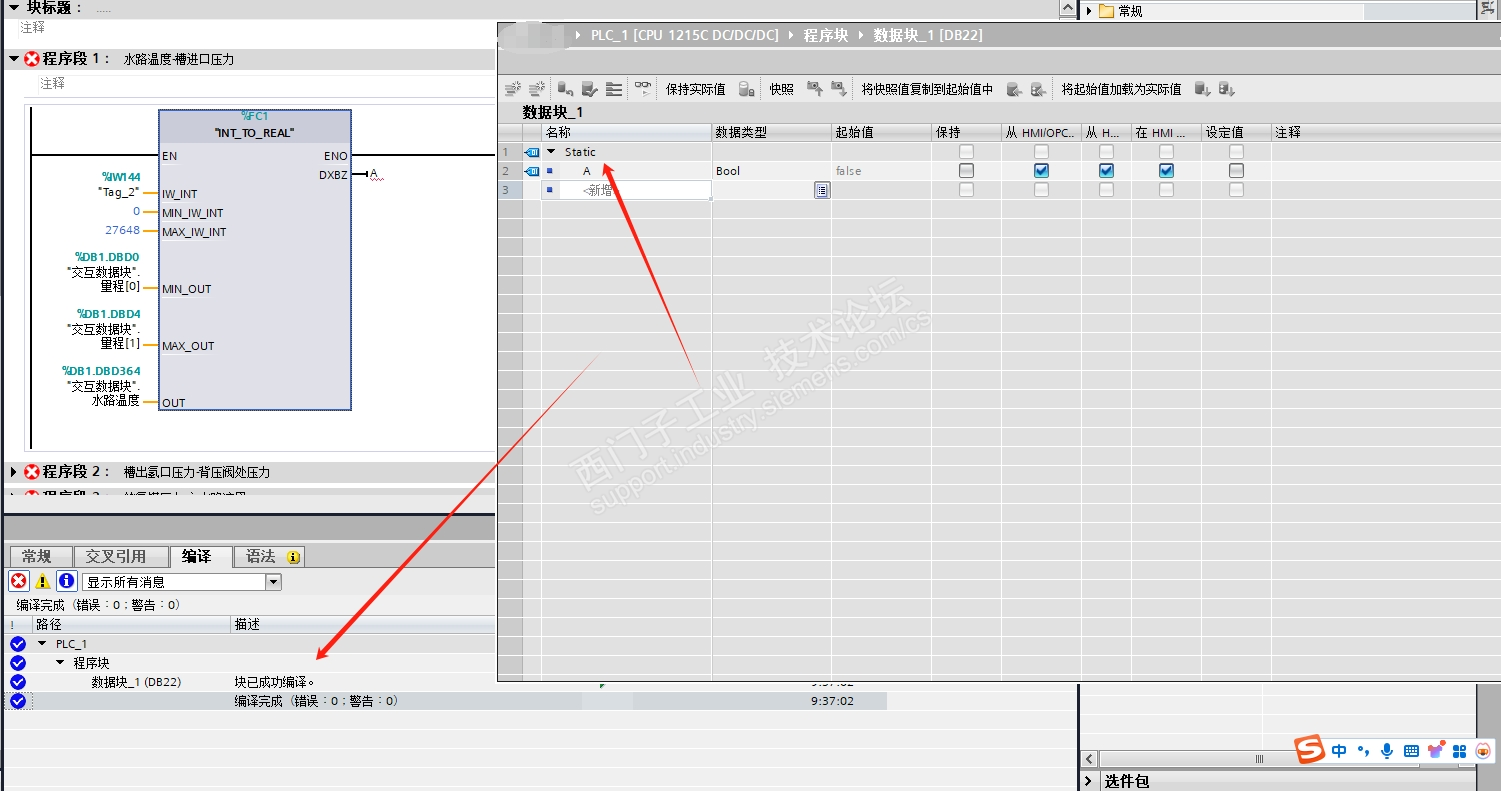This screenshot has width=1501, height=791.
Task: Click 数据块_1 [DB22] in the breadcrumb
Action: 928,35
